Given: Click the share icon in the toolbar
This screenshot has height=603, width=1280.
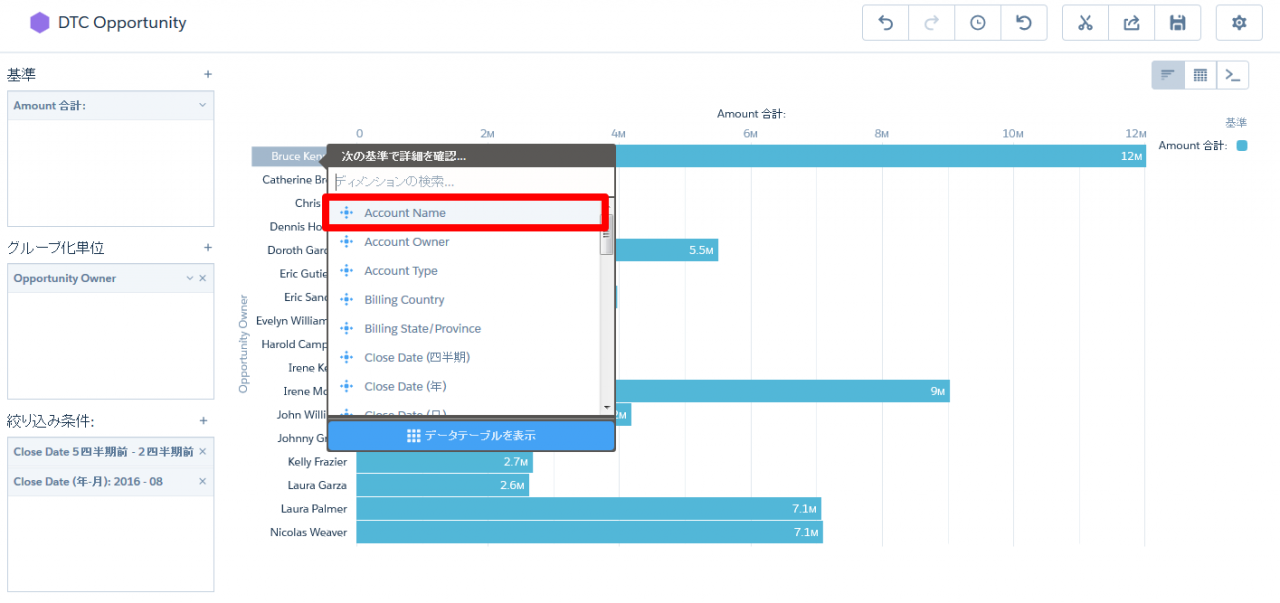Looking at the screenshot, I should point(1131,23).
